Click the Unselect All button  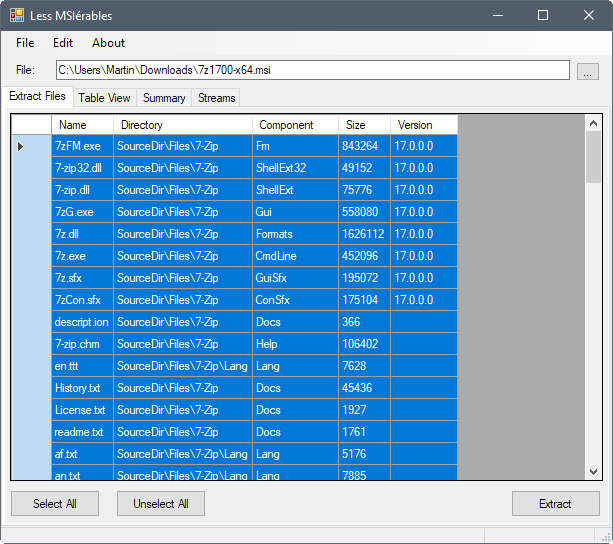161,504
